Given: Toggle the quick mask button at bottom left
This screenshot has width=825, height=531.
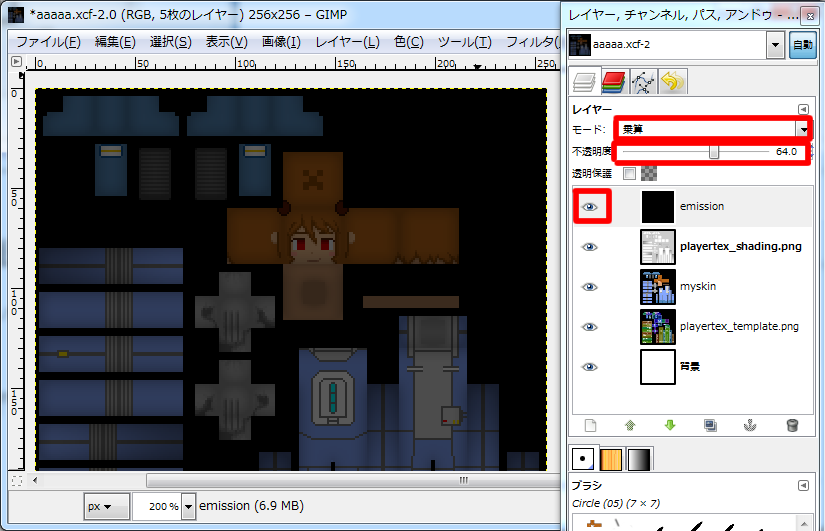Looking at the screenshot, I should pyautogui.click(x=16, y=480).
